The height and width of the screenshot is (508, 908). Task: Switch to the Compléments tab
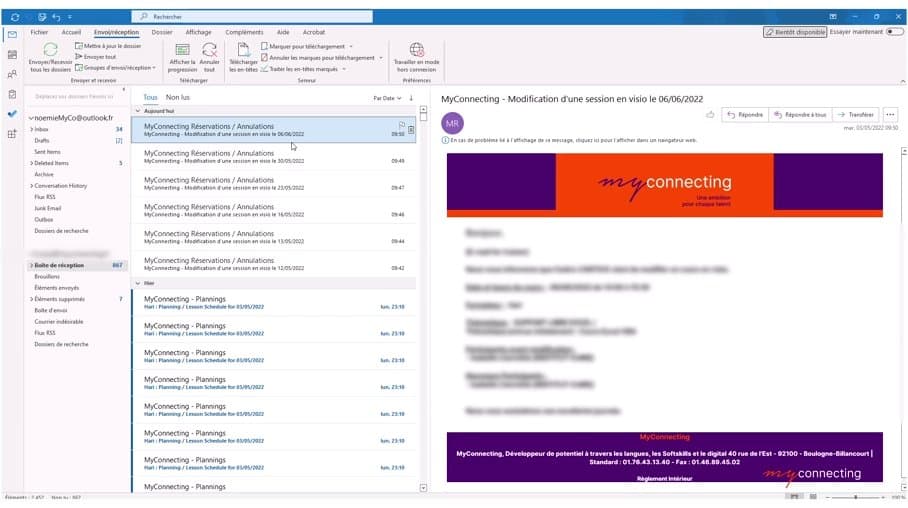[x=244, y=32]
